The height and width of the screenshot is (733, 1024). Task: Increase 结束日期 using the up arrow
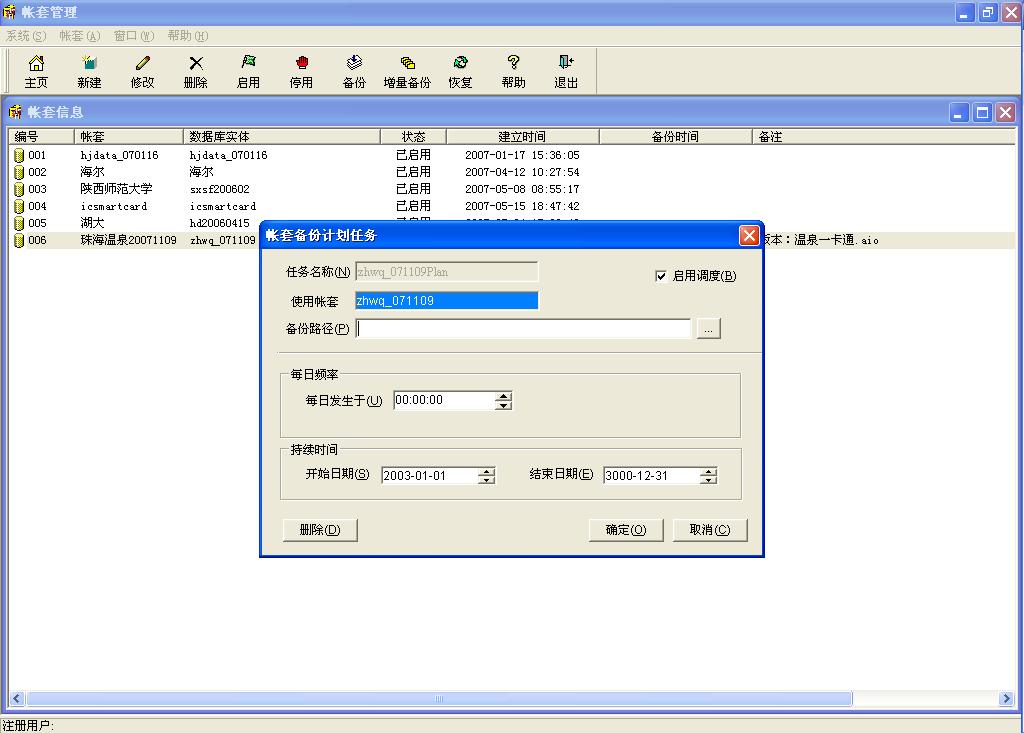[x=708, y=472]
